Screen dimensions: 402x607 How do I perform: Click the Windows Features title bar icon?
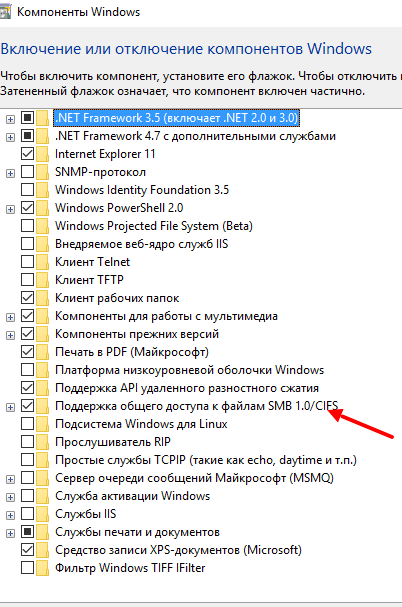(5, 12)
